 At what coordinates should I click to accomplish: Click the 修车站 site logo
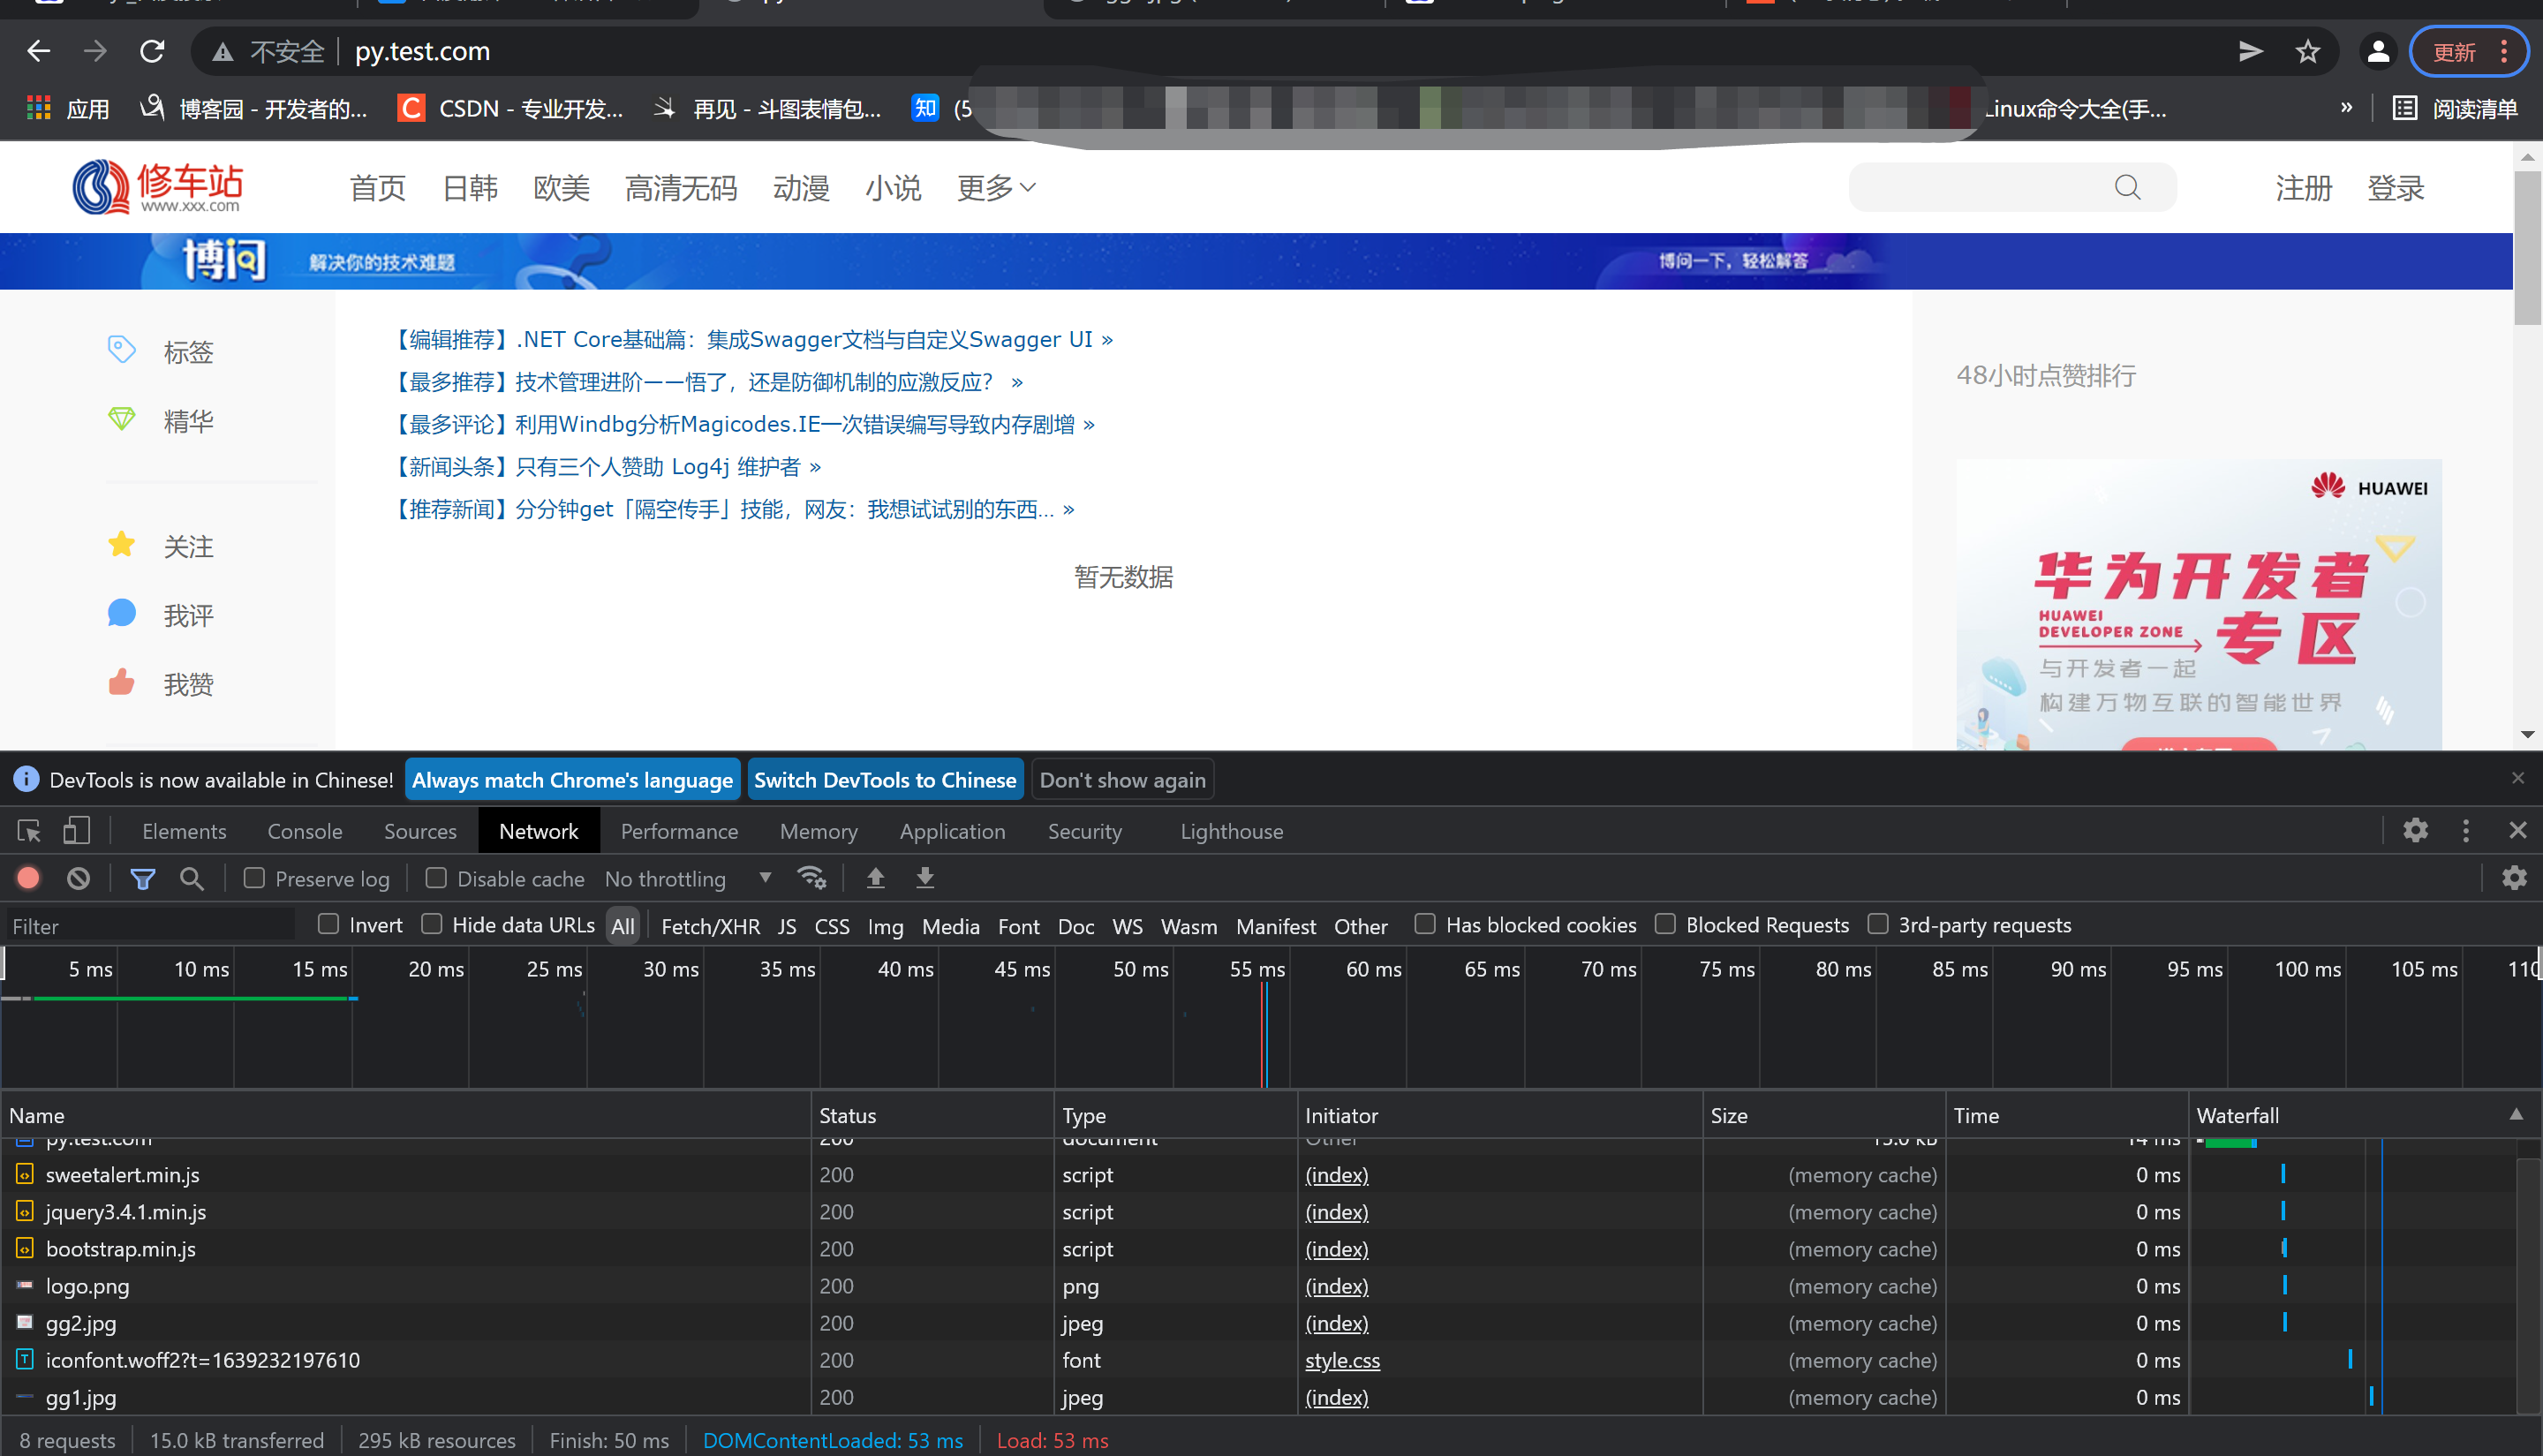click(x=158, y=187)
